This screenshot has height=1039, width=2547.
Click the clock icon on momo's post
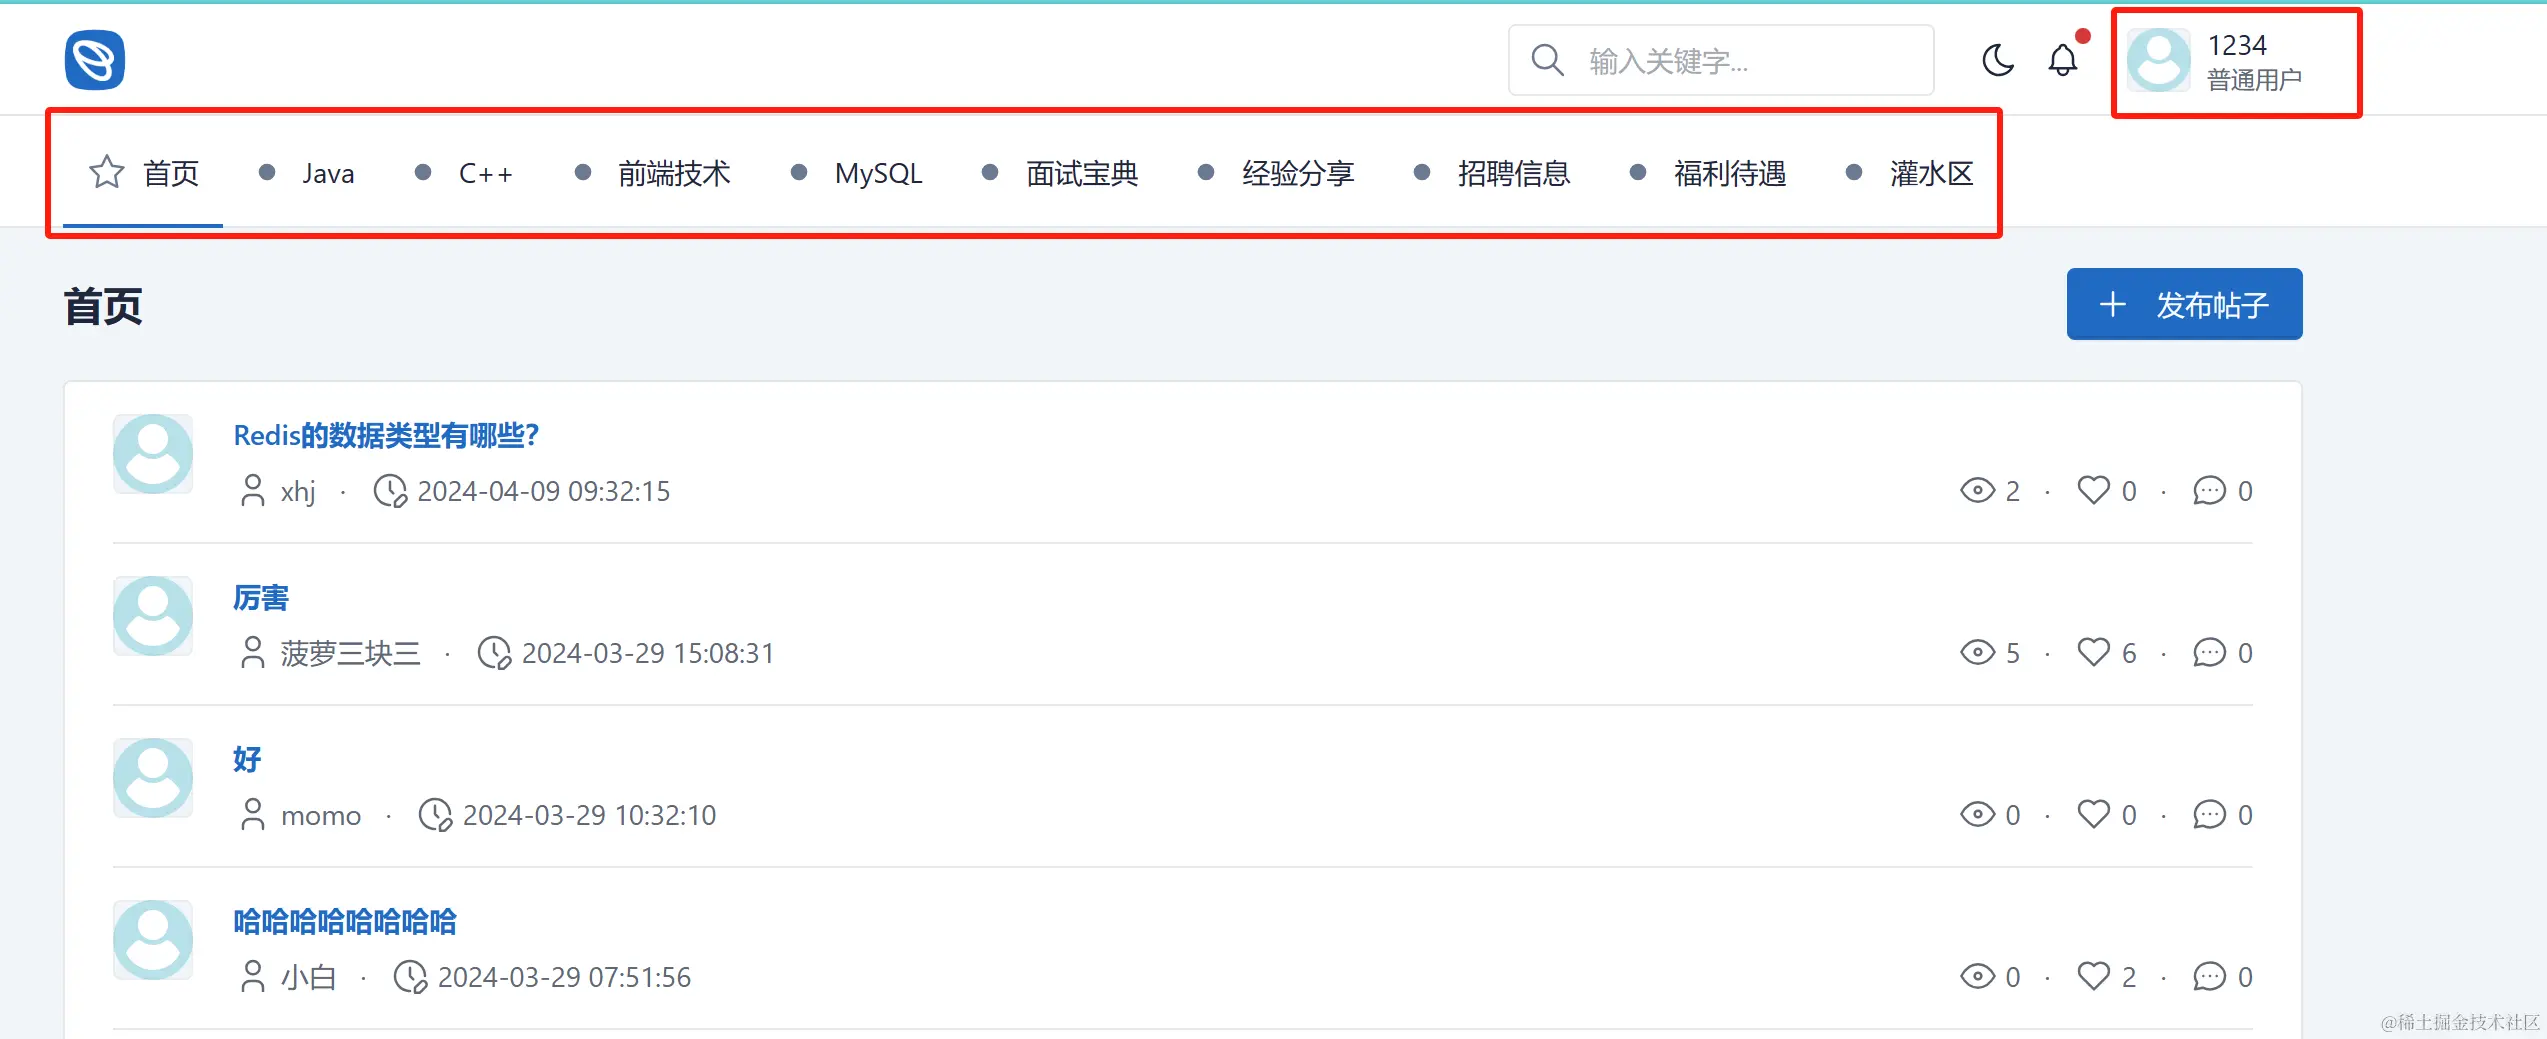point(435,814)
